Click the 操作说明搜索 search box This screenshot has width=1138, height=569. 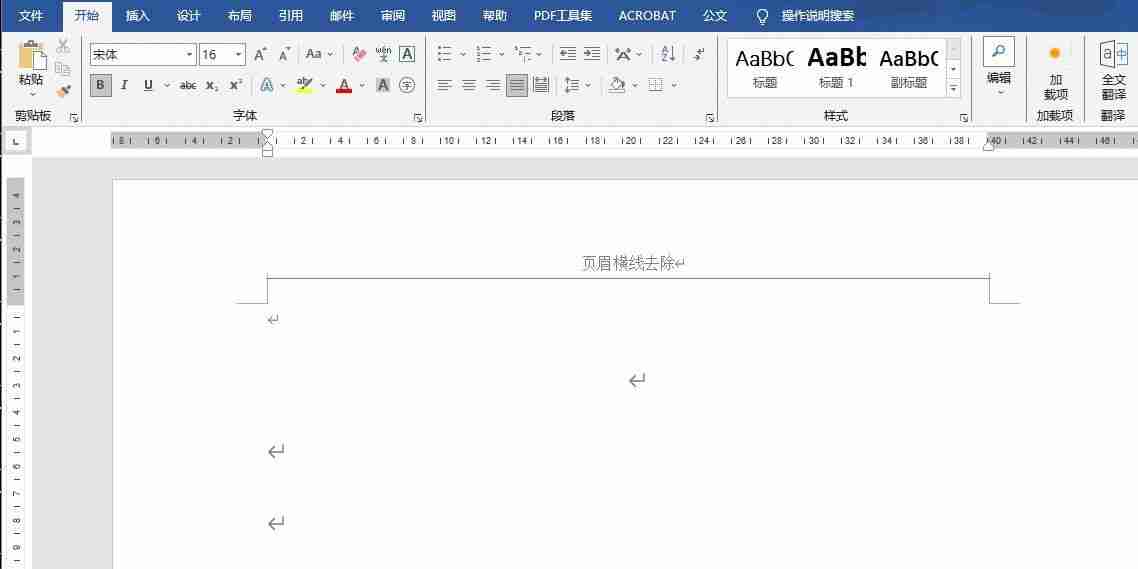817,16
